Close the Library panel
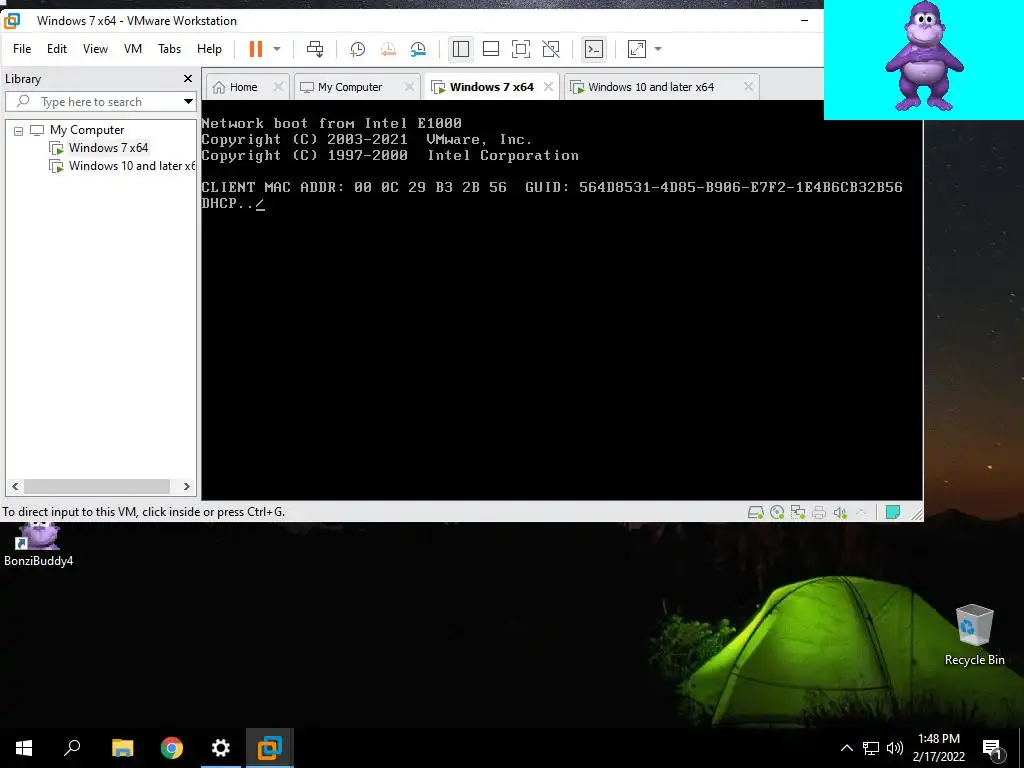 tap(188, 78)
